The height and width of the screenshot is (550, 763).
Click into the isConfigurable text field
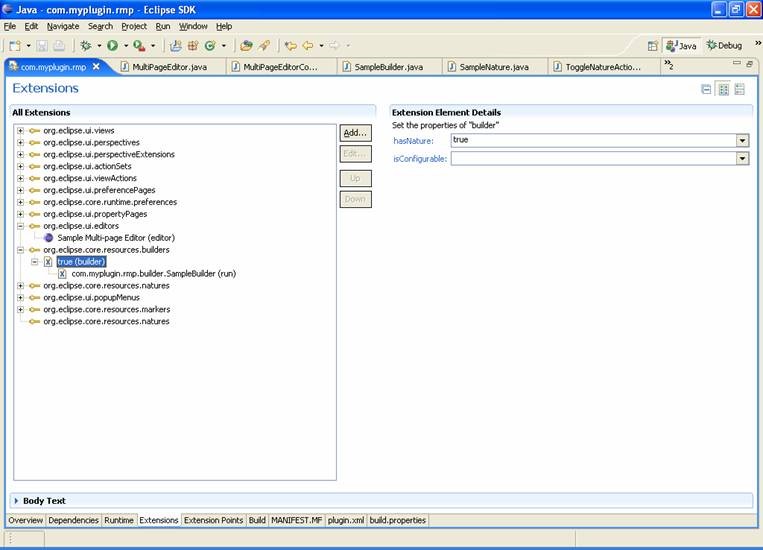pyautogui.click(x=593, y=159)
